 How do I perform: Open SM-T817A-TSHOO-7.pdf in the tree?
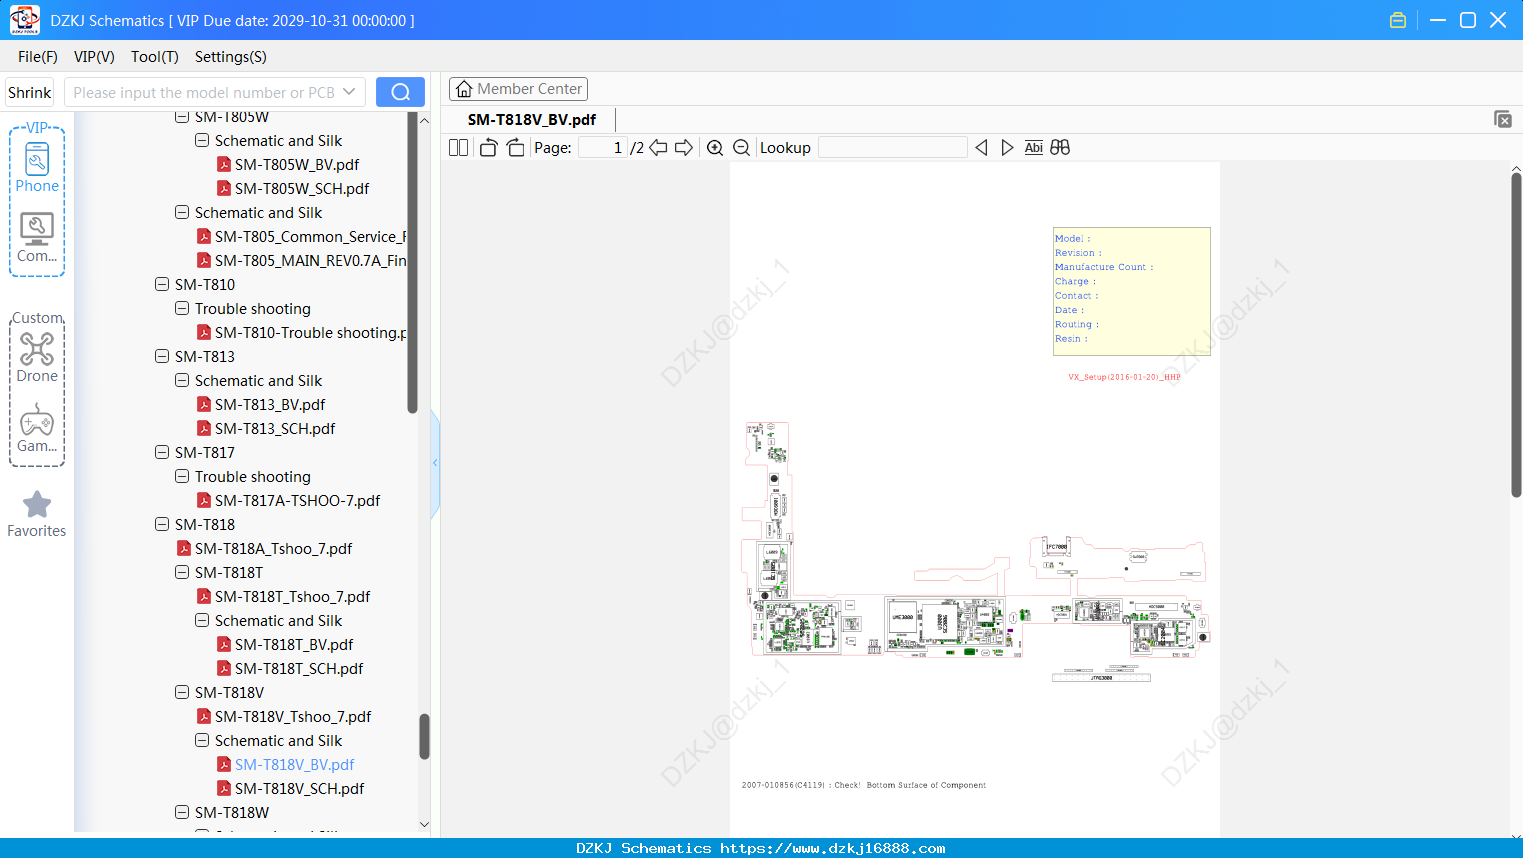point(298,500)
